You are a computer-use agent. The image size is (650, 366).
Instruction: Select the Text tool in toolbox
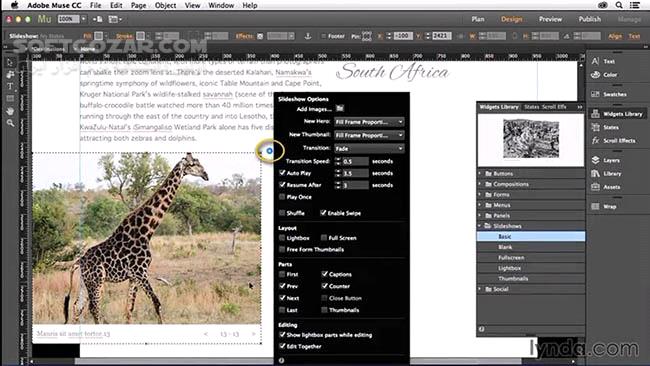[x=10, y=87]
